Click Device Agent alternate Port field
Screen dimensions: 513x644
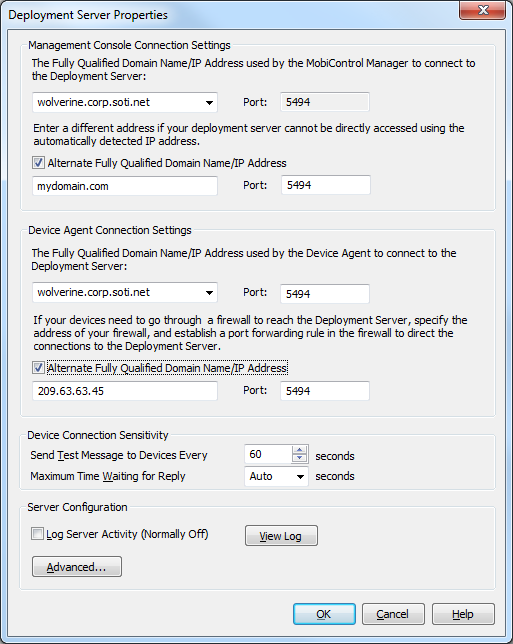pyautogui.click(x=325, y=391)
